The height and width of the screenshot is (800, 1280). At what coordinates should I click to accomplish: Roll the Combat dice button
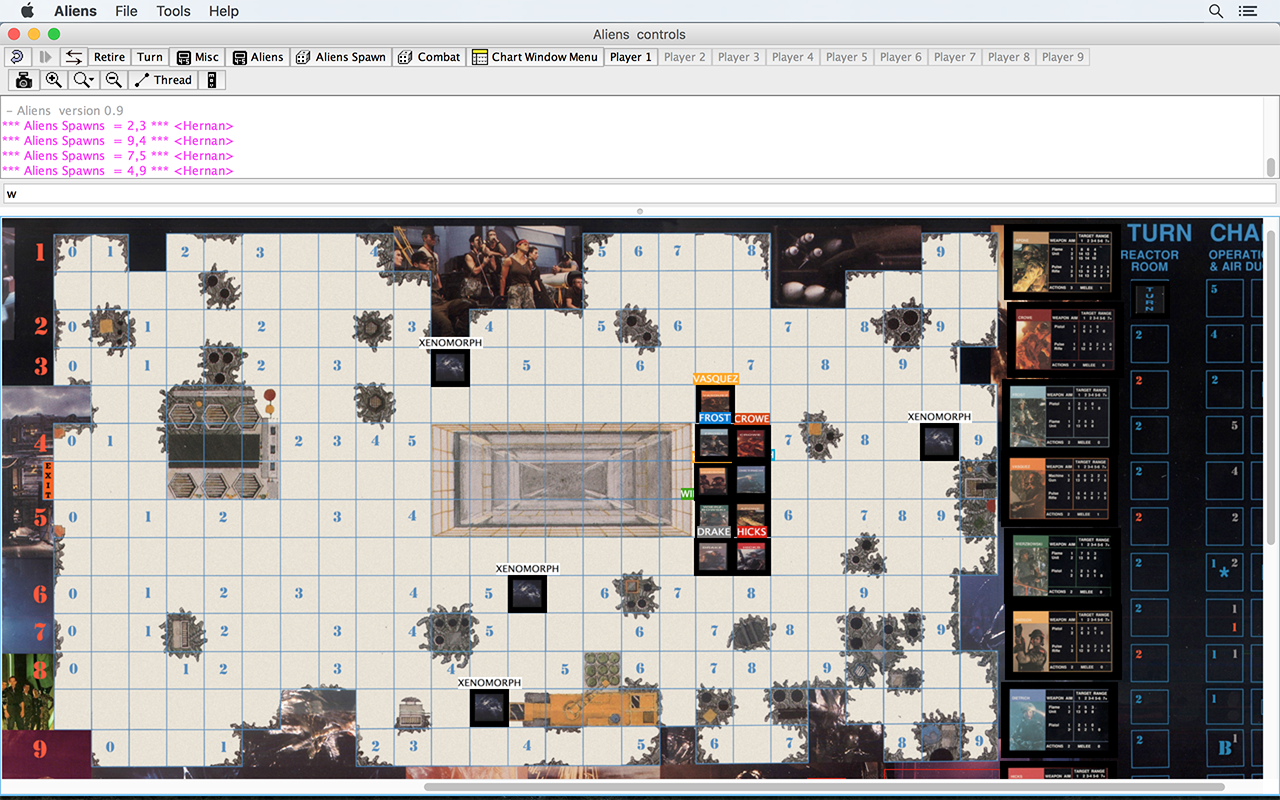pos(429,57)
